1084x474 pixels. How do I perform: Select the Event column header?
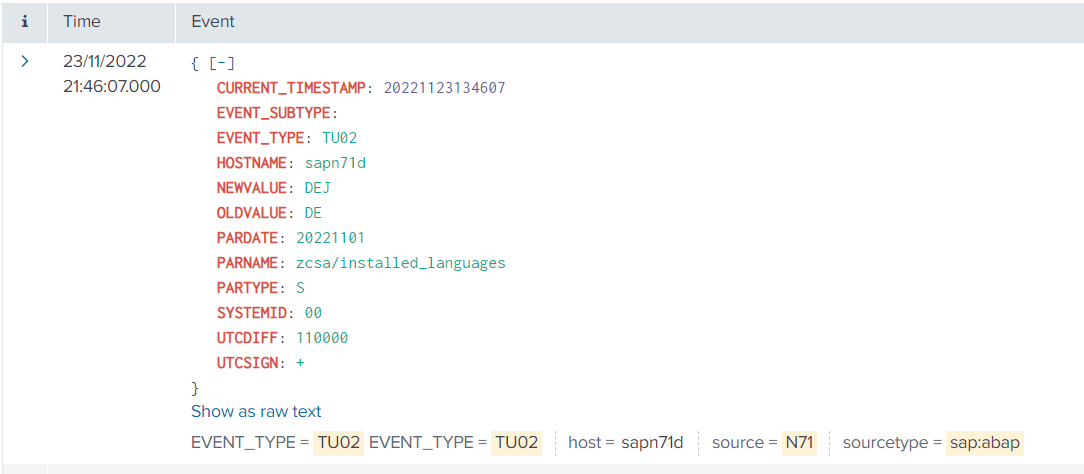pos(213,21)
